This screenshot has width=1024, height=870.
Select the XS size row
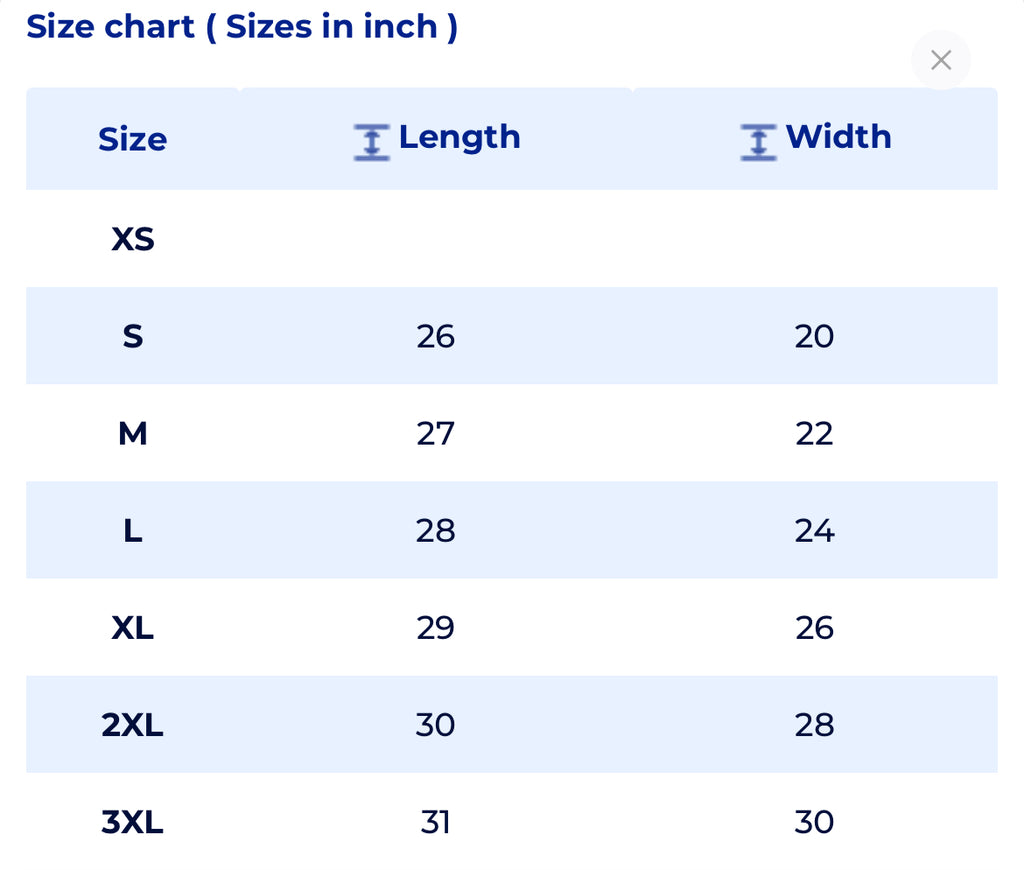click(133, 239)
